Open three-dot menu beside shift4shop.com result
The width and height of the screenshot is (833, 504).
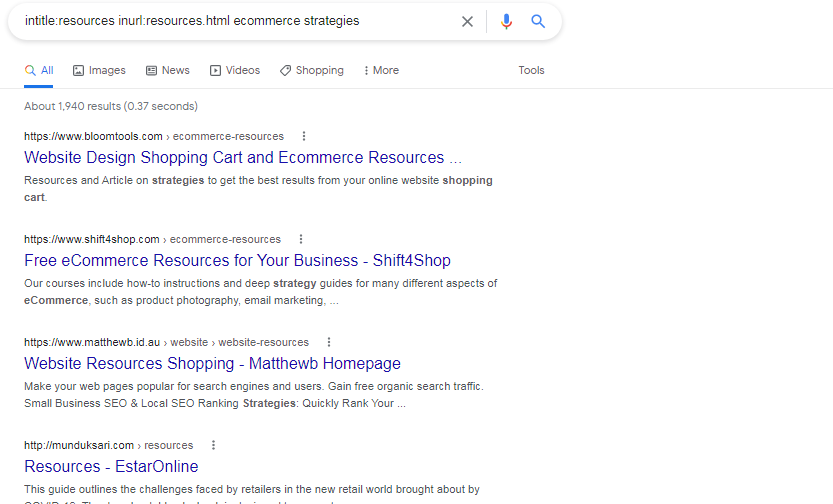(301, 239)
